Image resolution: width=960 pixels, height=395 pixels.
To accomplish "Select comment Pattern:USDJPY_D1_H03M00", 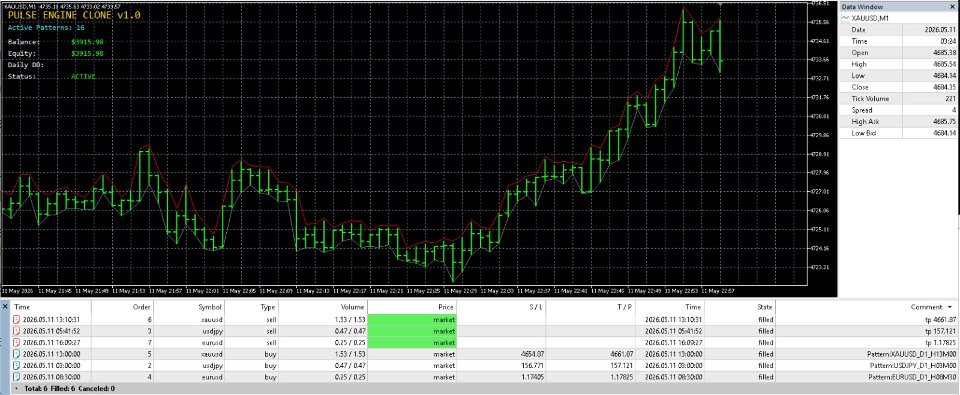I will (913, 365).
